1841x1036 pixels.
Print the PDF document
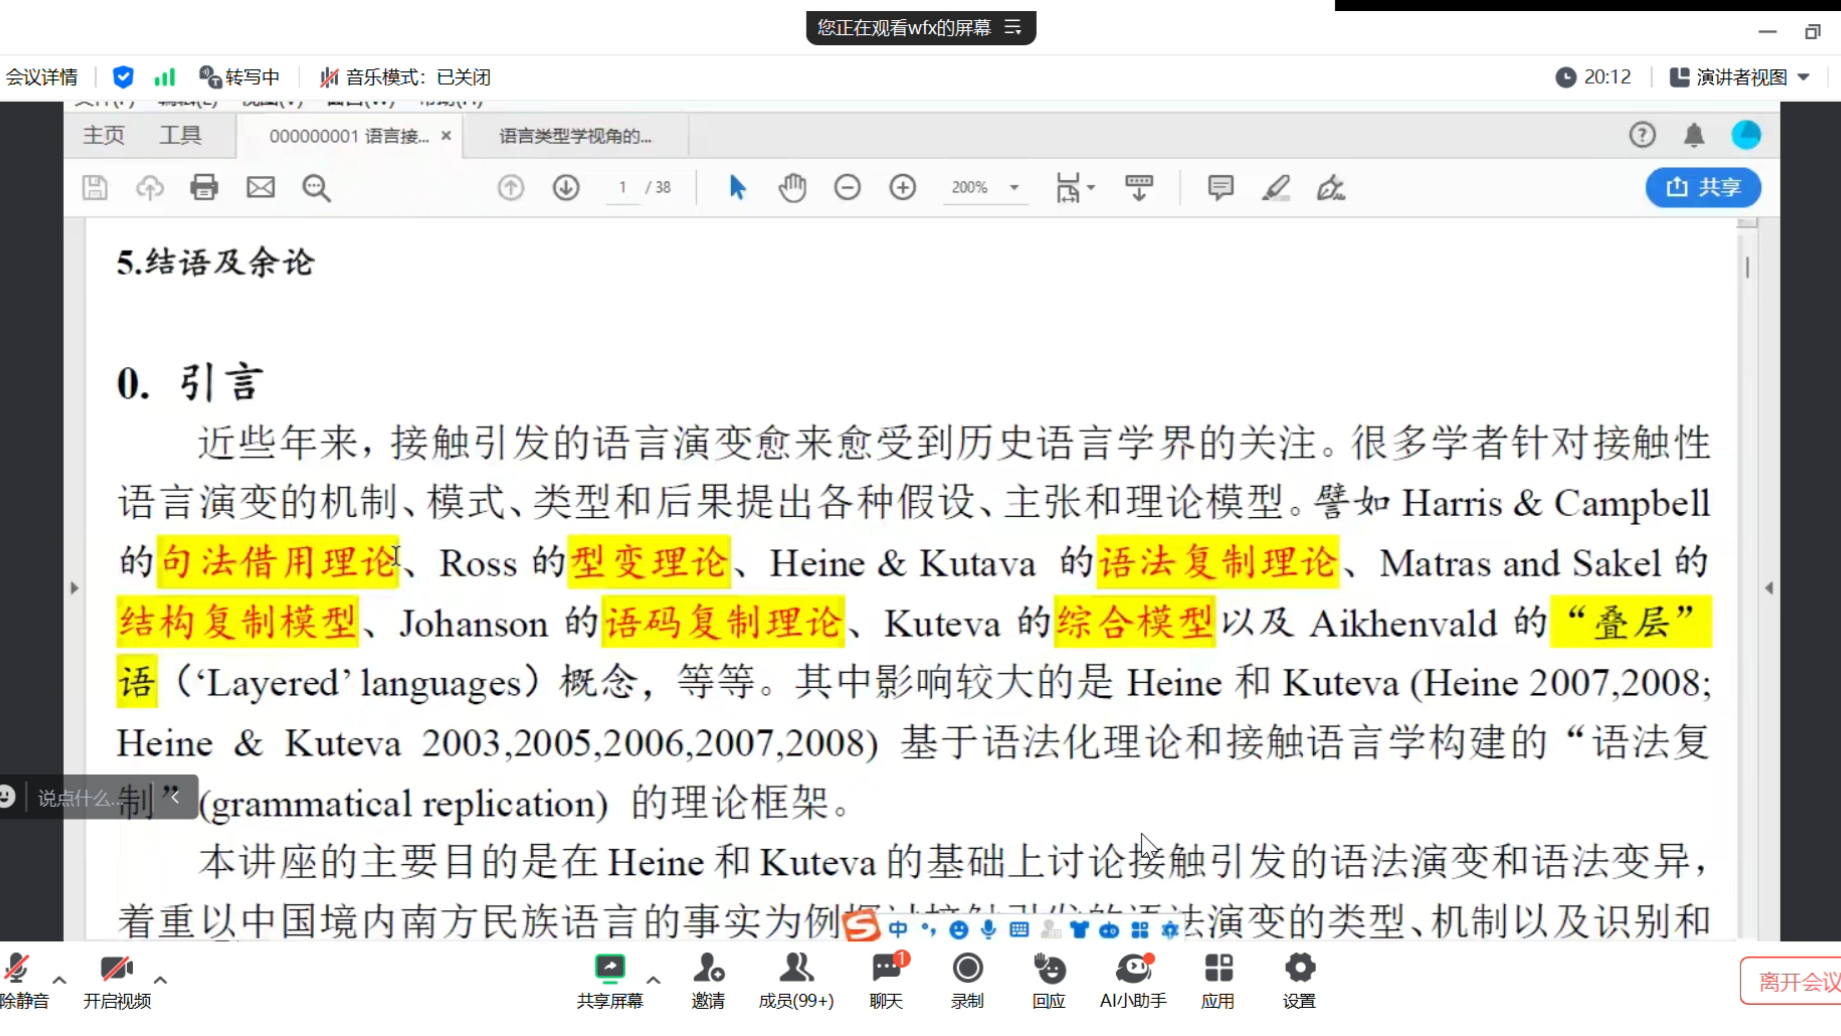[x=204, y=187]
